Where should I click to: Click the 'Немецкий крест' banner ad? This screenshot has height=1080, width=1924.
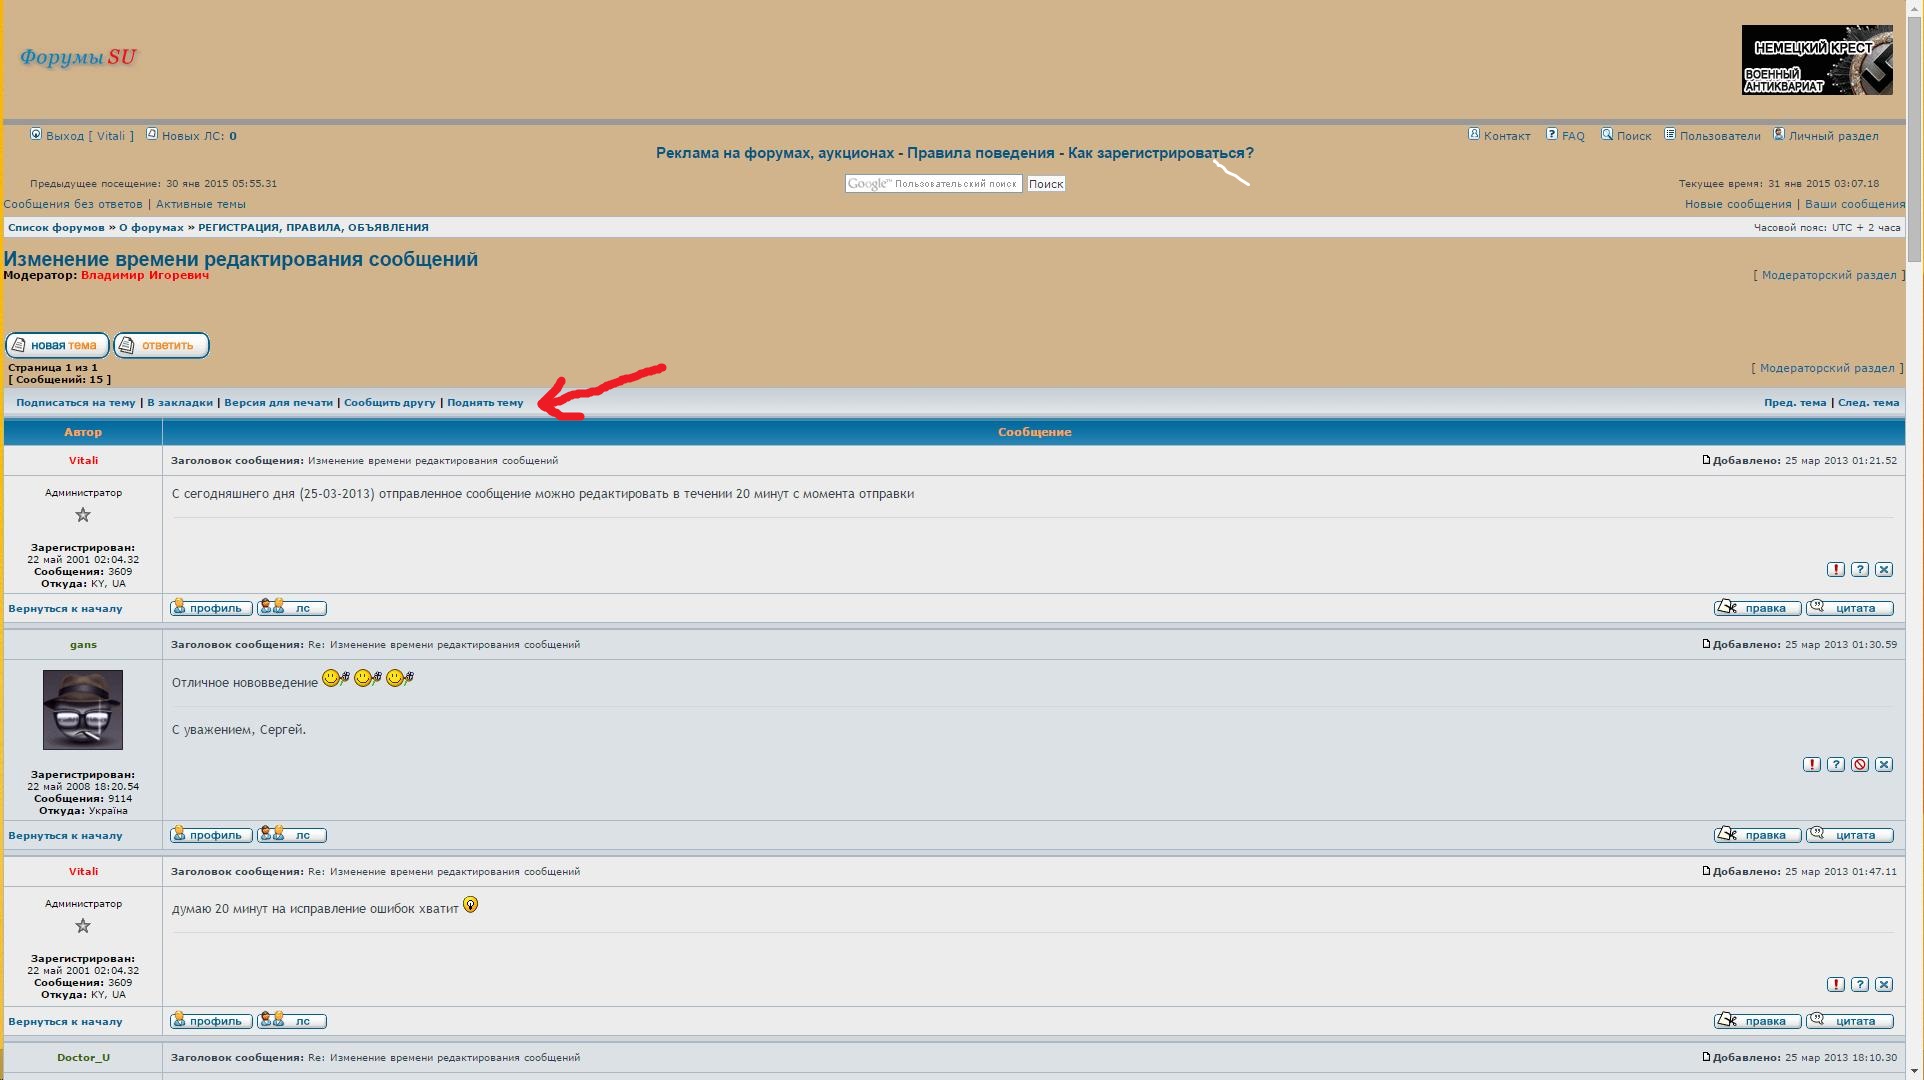pyautogui.click(x=1816, y=60)
